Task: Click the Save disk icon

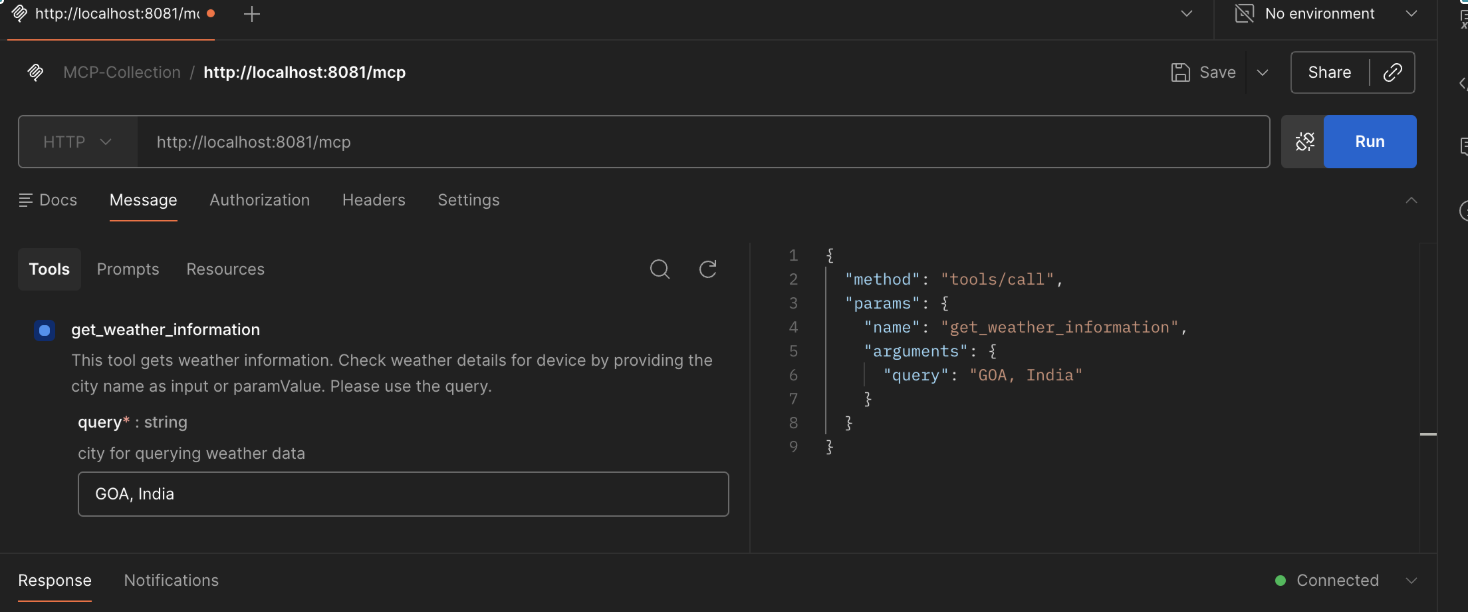Action: coord(1181,72)
